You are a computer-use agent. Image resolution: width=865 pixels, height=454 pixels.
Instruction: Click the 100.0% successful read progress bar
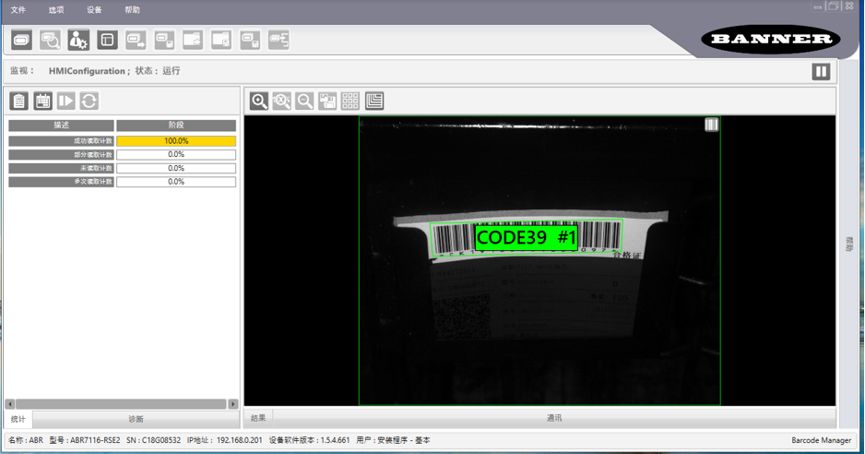click(176, 141)
